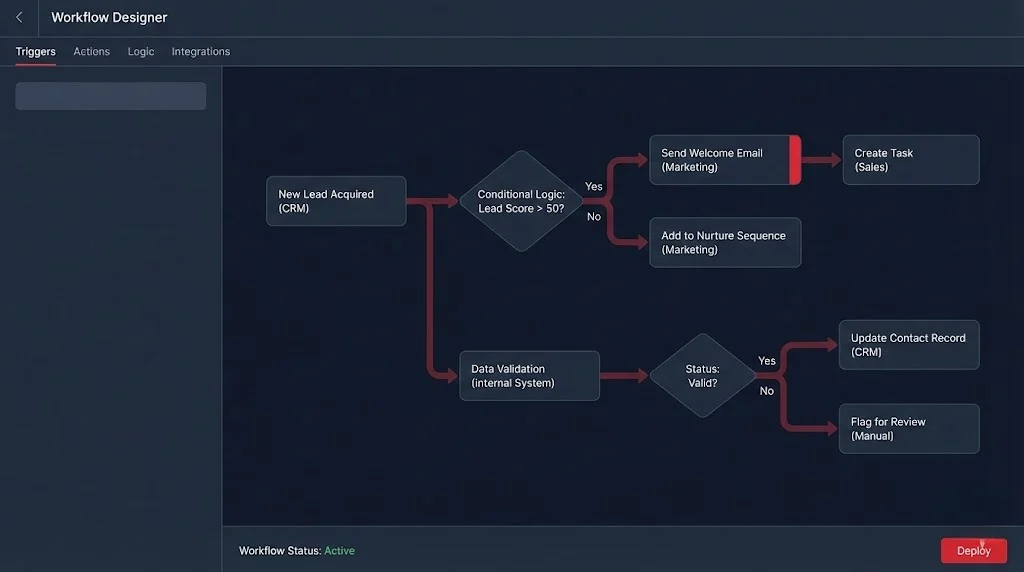The width and height of the screenshot is (1024, 572).
Task: Select the Logic tab
Action: click(141, 51)
